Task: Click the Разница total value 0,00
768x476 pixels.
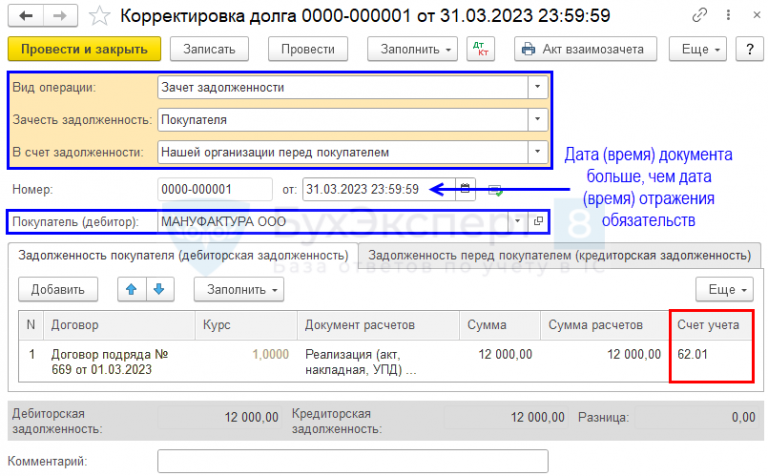Action: coord(696,417)
